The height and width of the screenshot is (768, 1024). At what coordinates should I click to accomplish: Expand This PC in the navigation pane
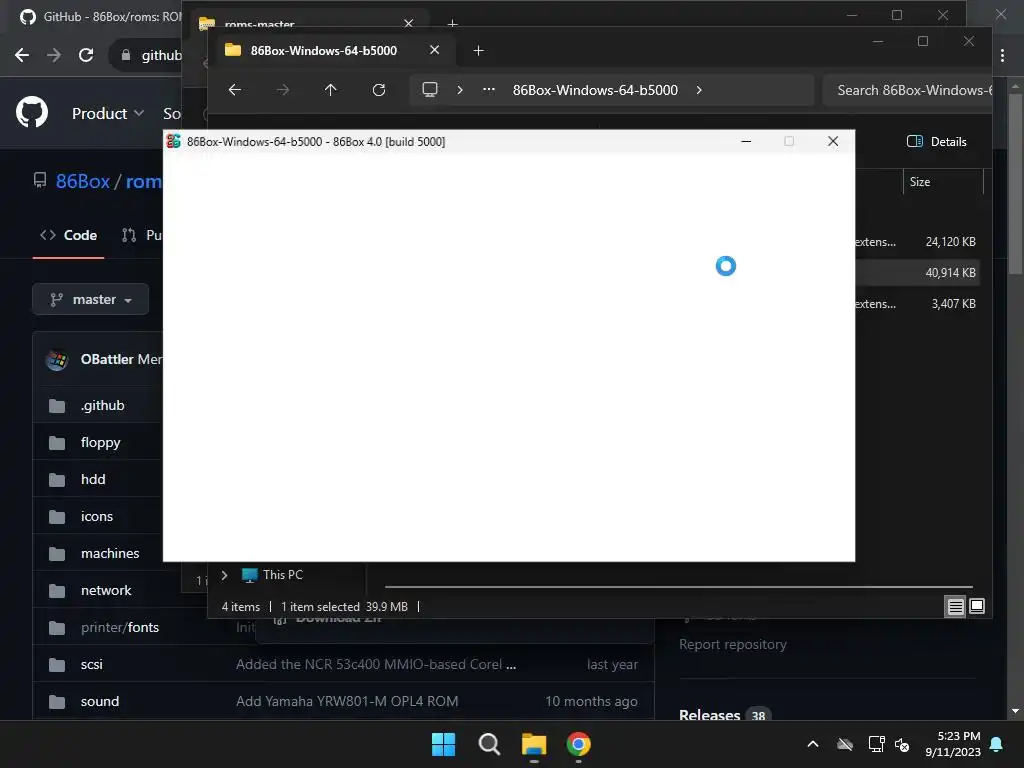[224, 575]
